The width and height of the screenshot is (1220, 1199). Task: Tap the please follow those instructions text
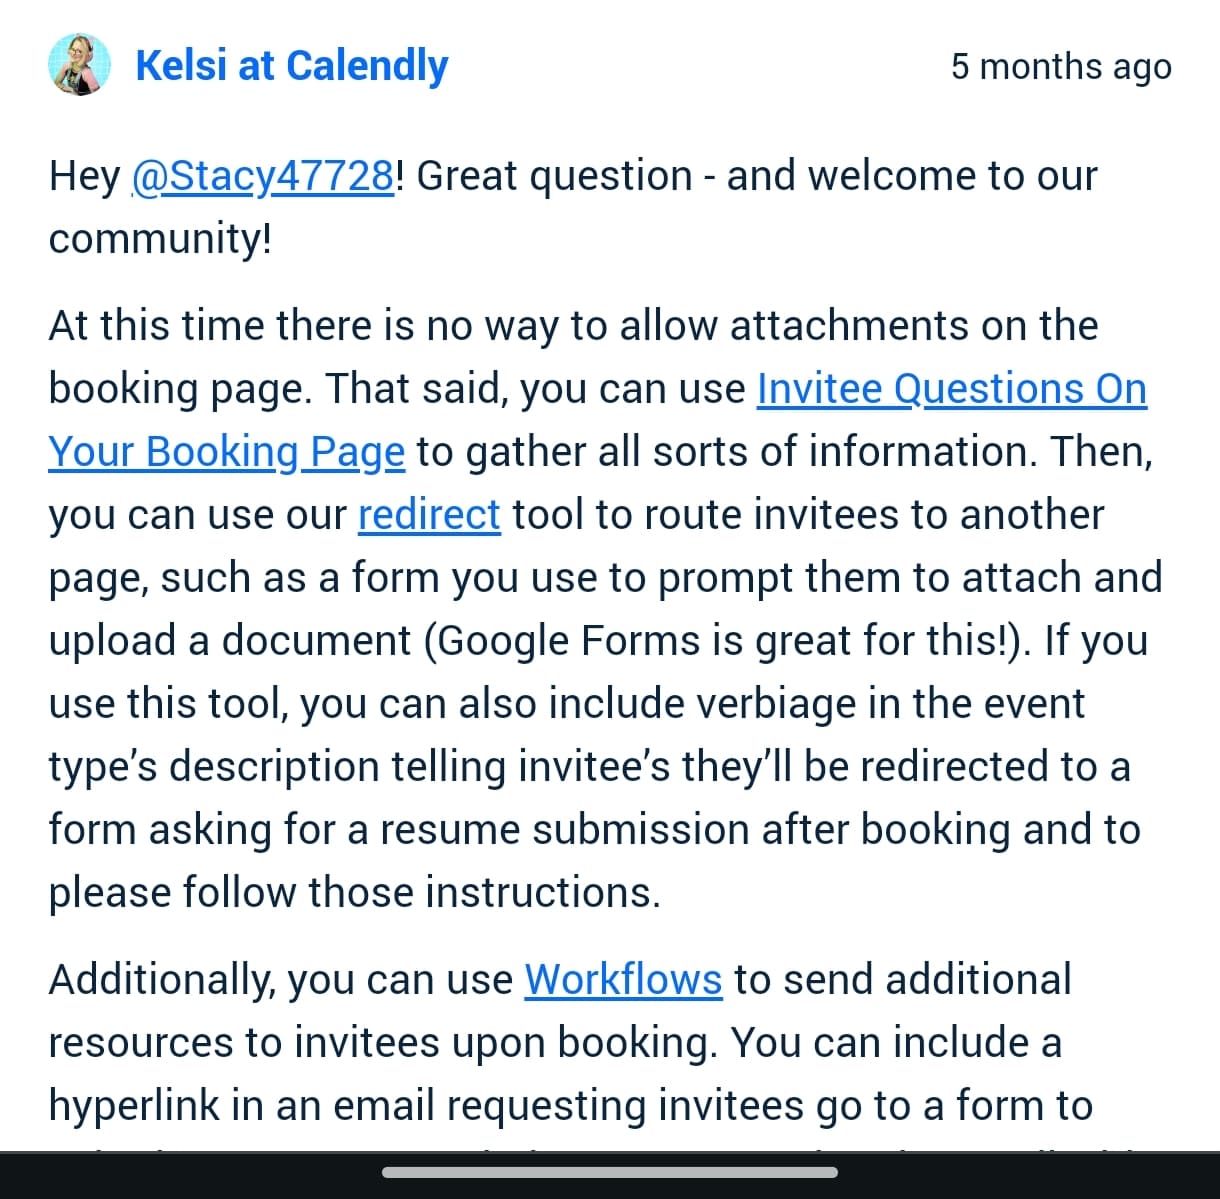355,892
